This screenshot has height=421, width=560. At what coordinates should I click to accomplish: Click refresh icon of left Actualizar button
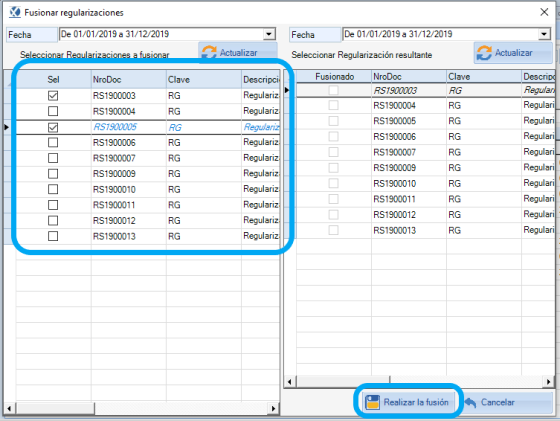pyautogui.click(x=209, y=53)
